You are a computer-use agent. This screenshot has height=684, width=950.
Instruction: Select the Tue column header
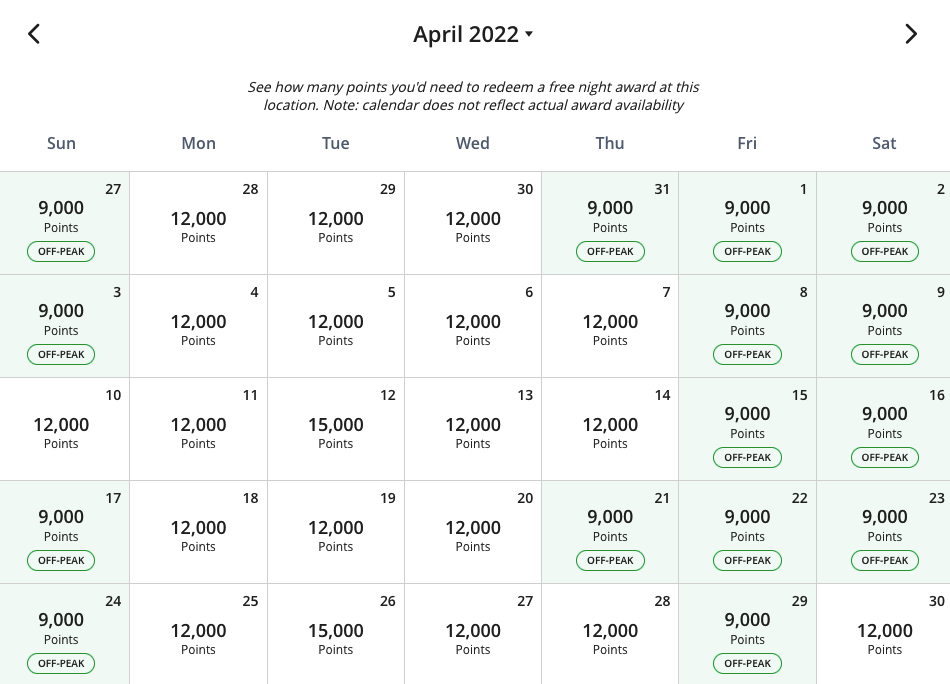point(336,143)
